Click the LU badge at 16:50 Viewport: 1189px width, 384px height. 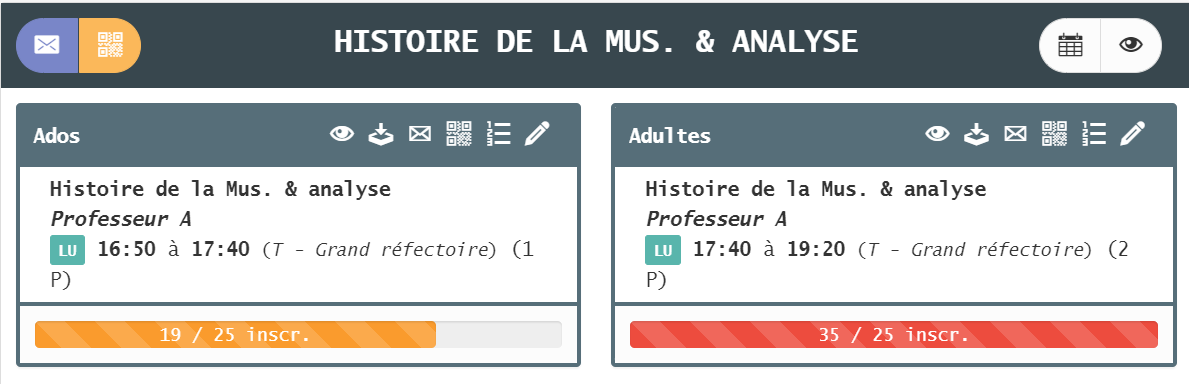[x=67, y=250]
